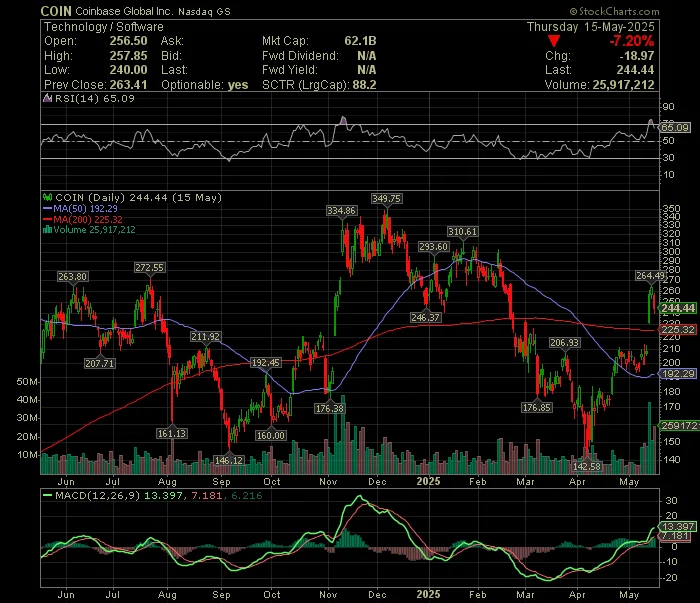This screenshot has height=603, width=700.
Task: Click the green 244.44 price axis tag
Action: click(678, 308)
